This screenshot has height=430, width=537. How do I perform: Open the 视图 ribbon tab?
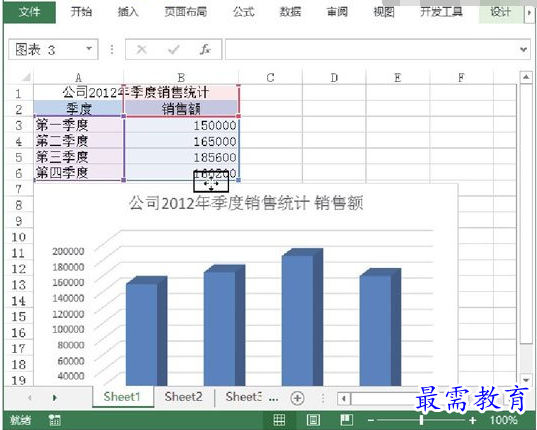[x=384, y=12]
